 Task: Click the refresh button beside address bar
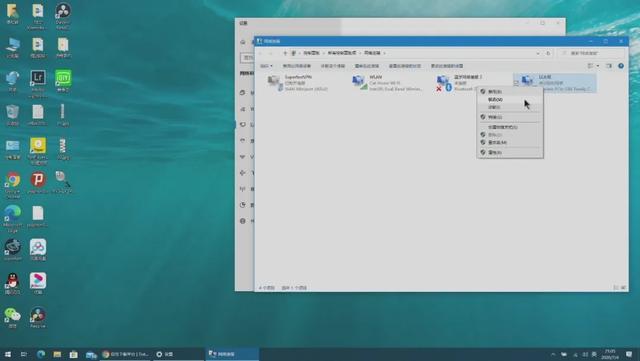point(548,53)
